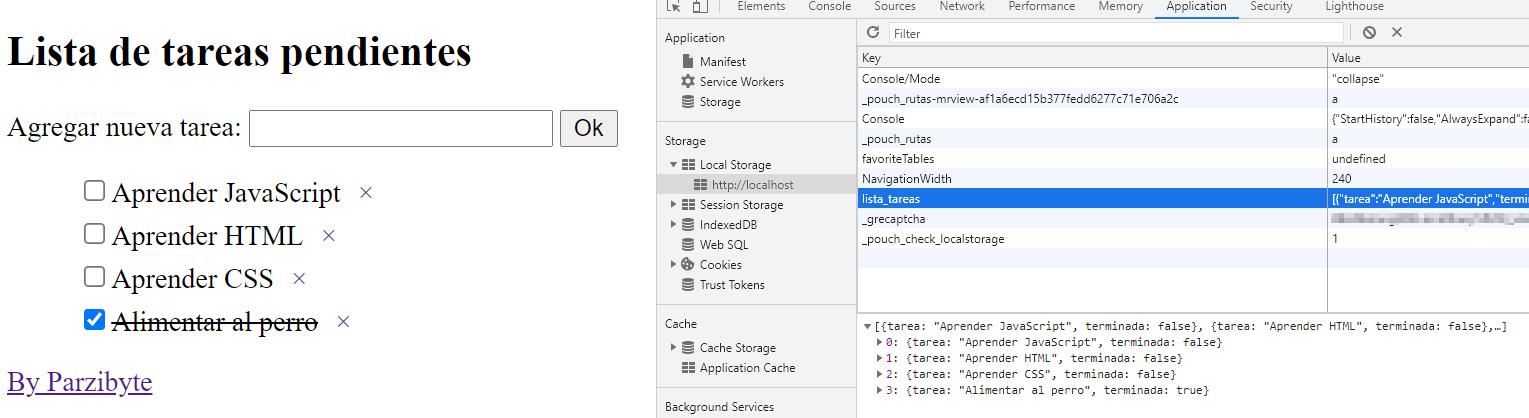This screenshot has width=1529, height=418.
Task: Uncheck the Alimentar al perro checkbox
Action: point(94,320)
